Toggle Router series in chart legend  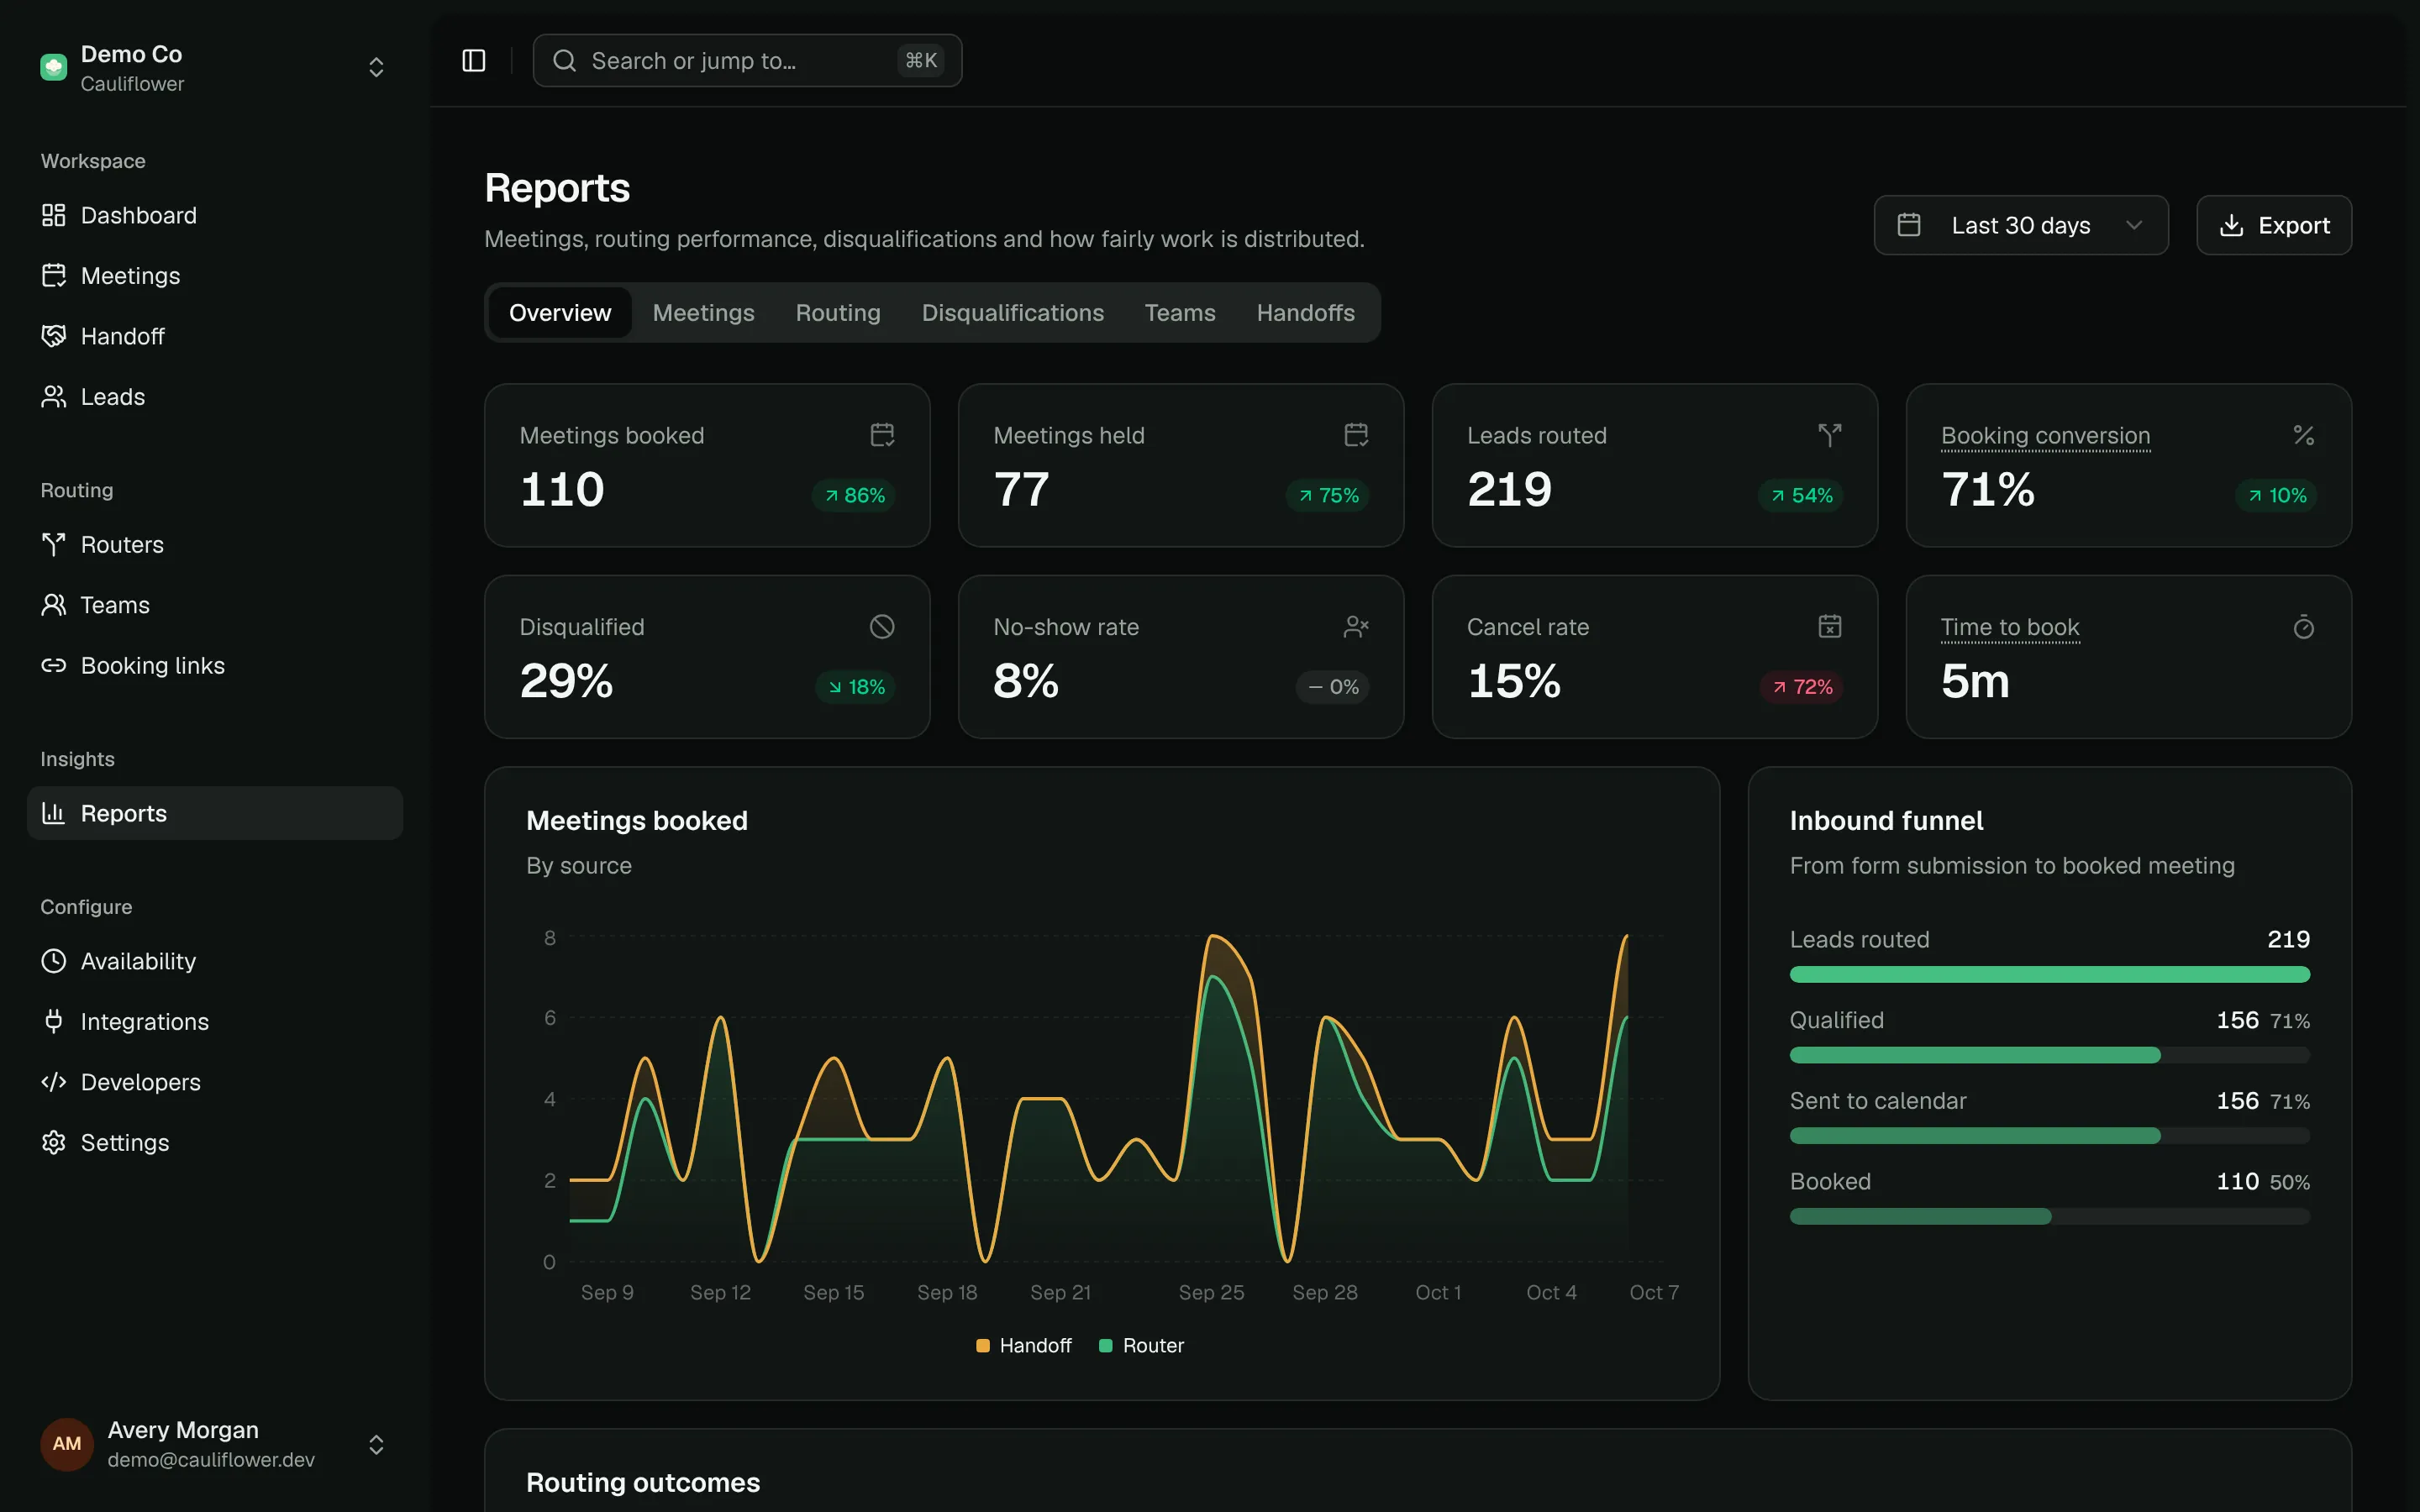[x=1141, y=1346]
